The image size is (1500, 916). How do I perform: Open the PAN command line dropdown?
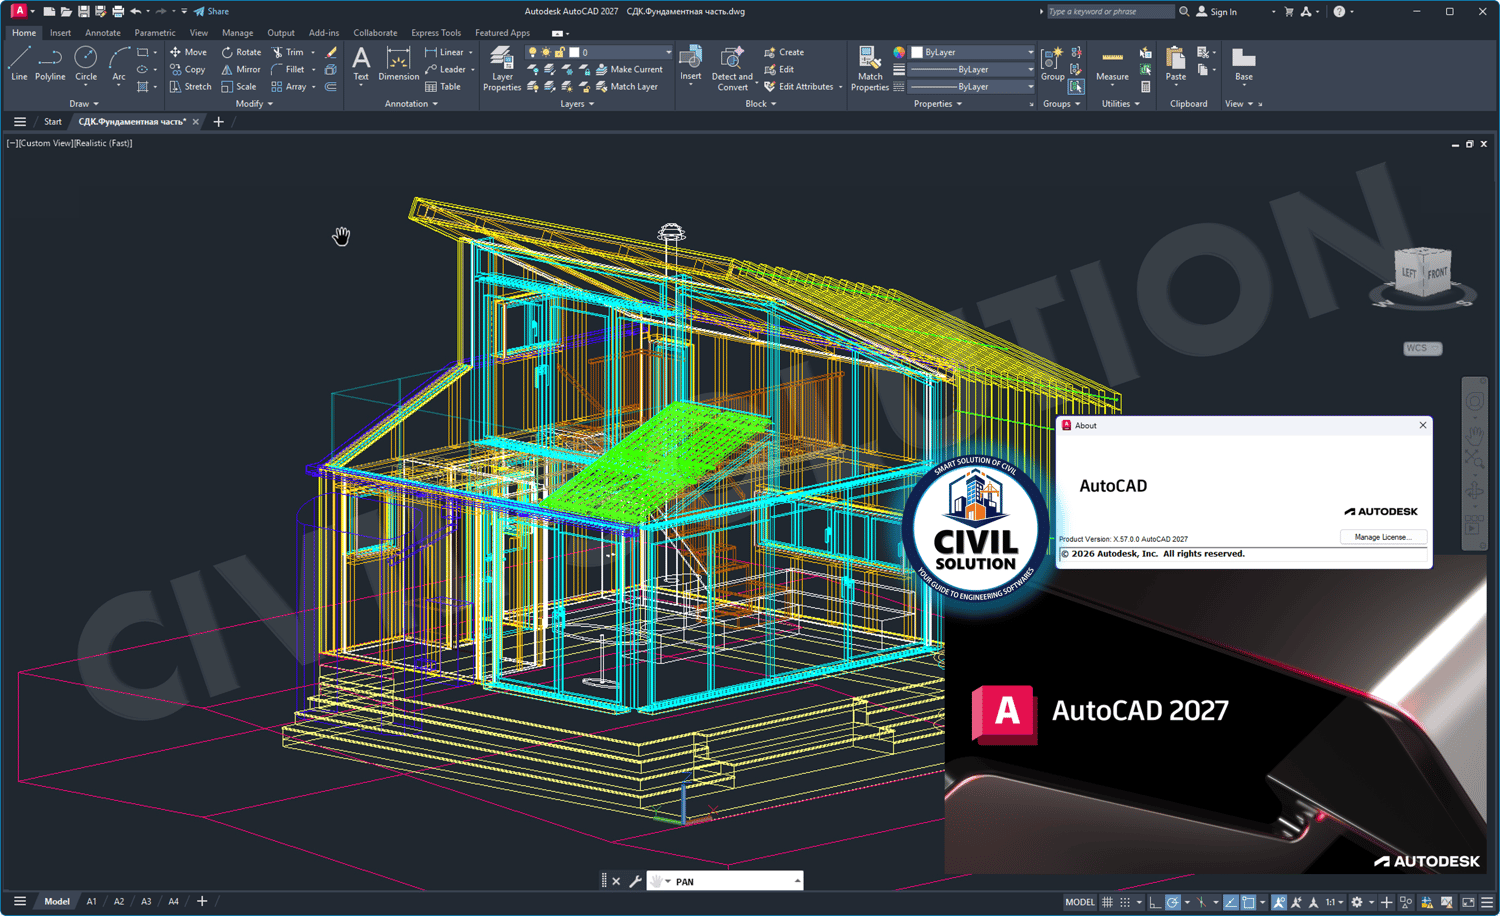(797, 881)
